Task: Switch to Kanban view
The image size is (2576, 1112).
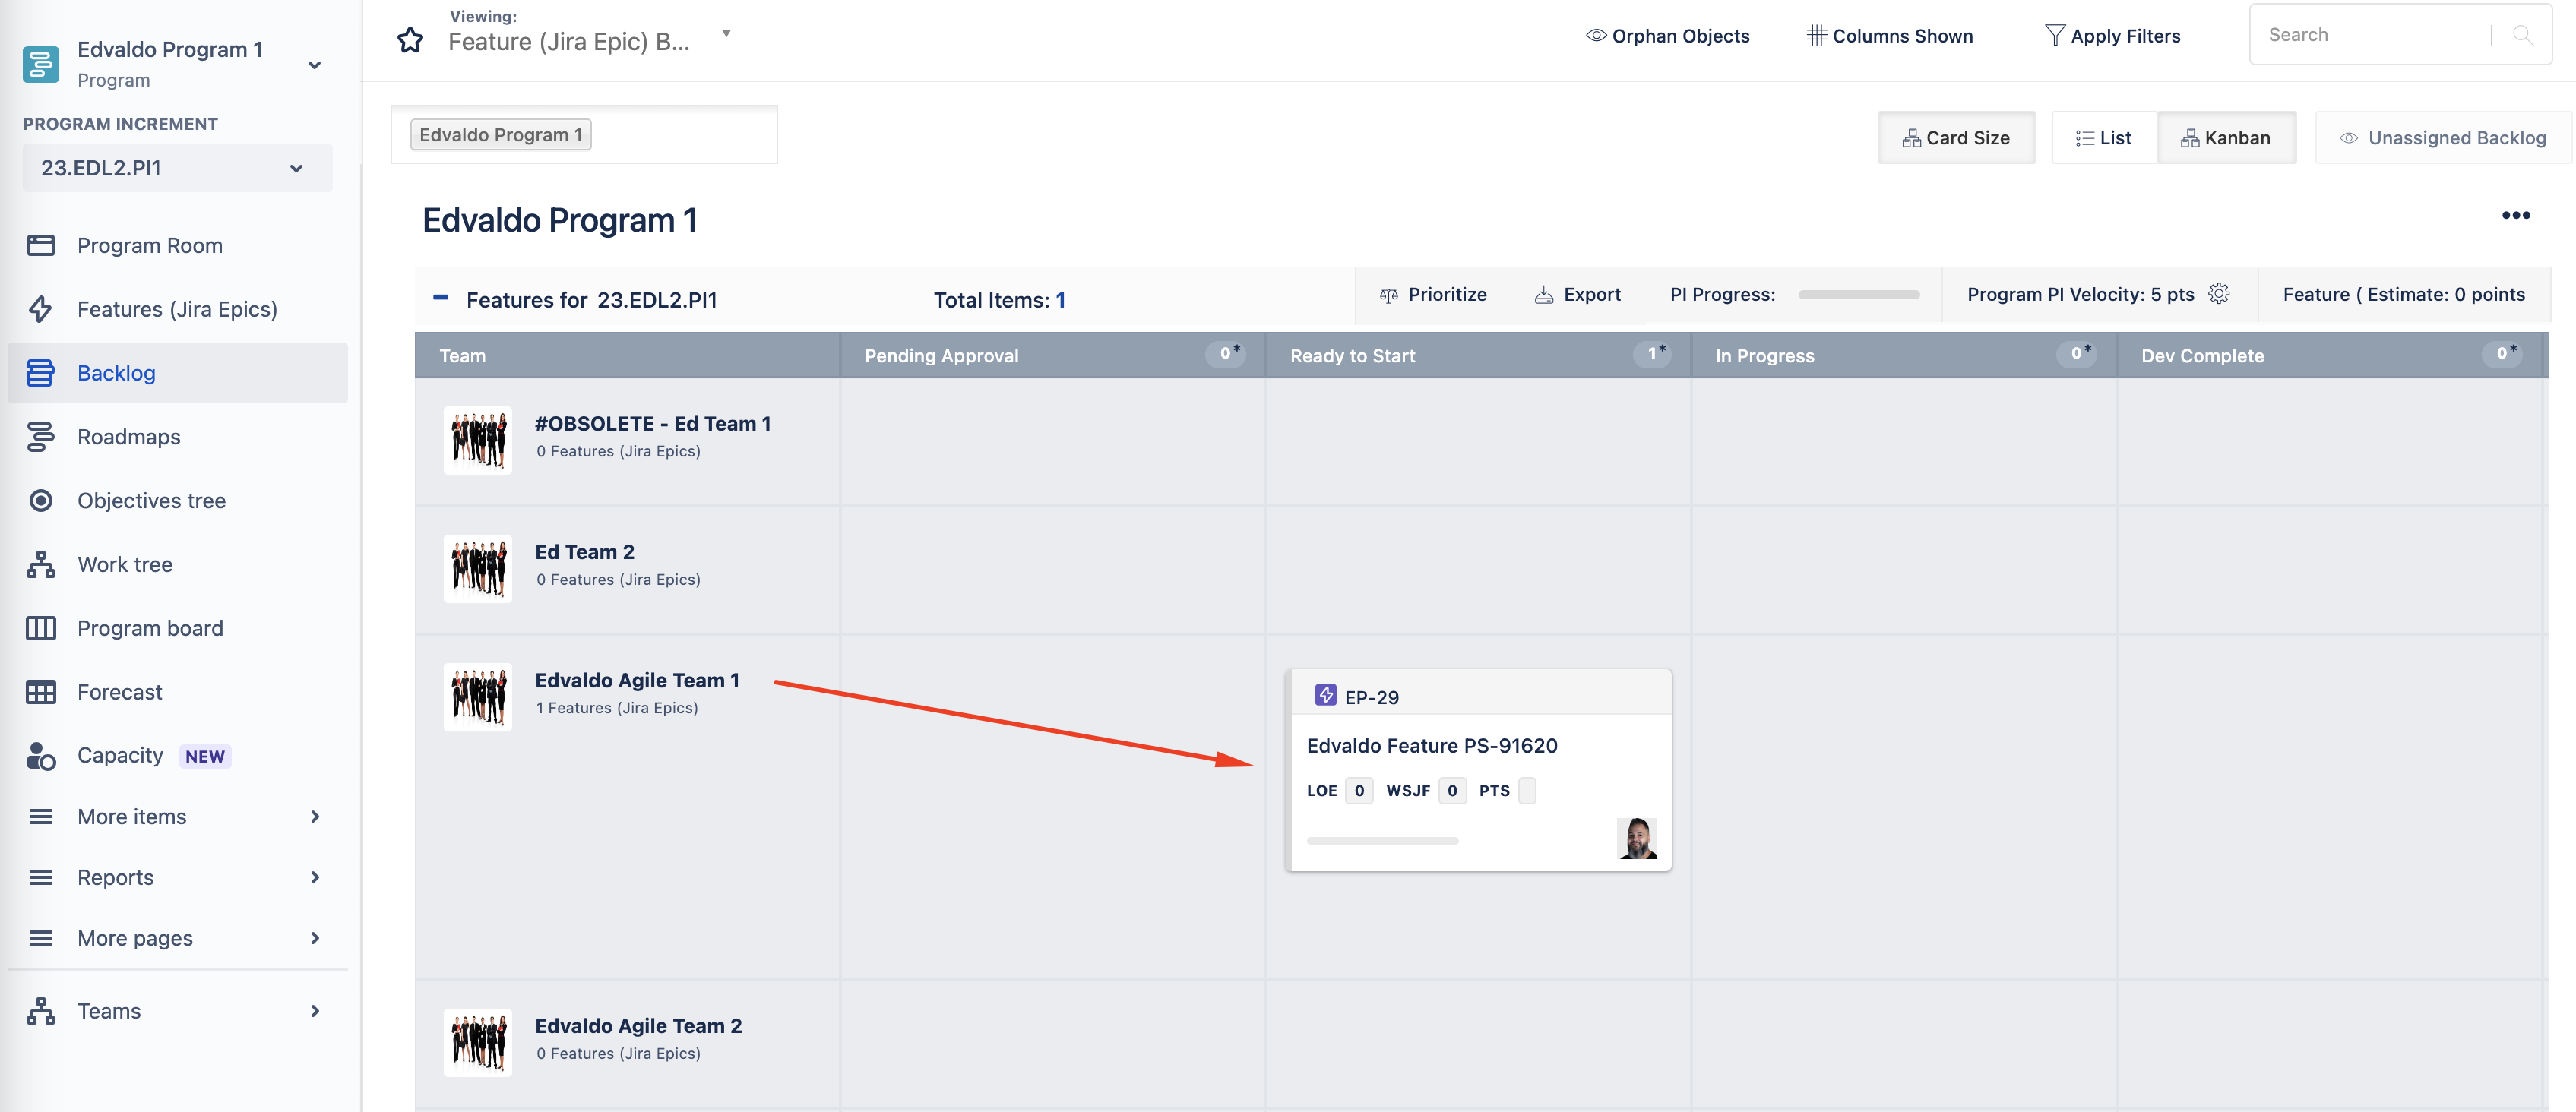Action: tap(2225, 138)
